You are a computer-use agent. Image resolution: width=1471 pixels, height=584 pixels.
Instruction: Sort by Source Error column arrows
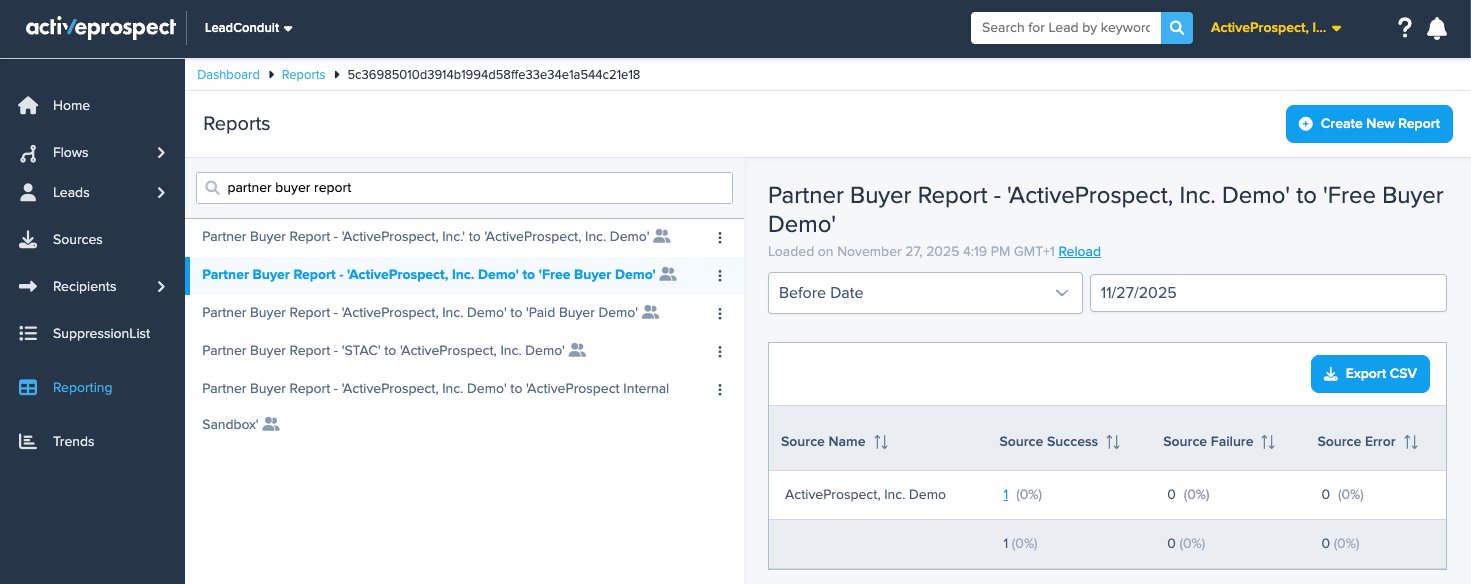coord(1411,442)
